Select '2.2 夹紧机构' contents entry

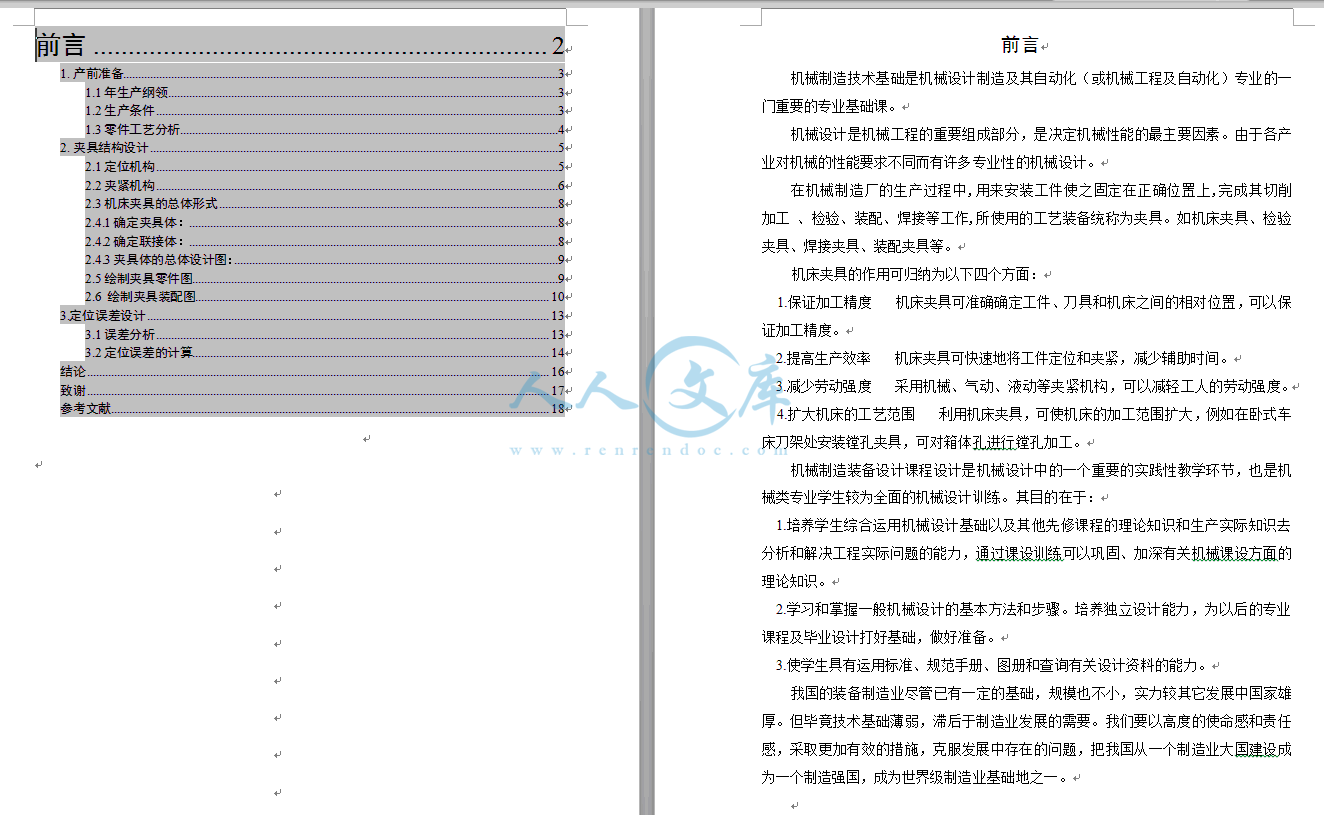coord(325,185)
